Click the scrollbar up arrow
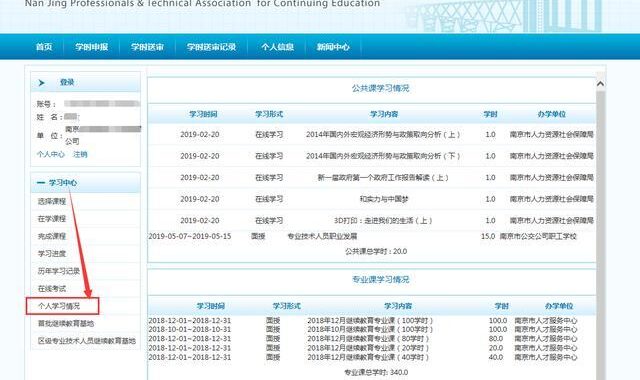This screenshot has width=640, height=380. click(x=600, y=84)
